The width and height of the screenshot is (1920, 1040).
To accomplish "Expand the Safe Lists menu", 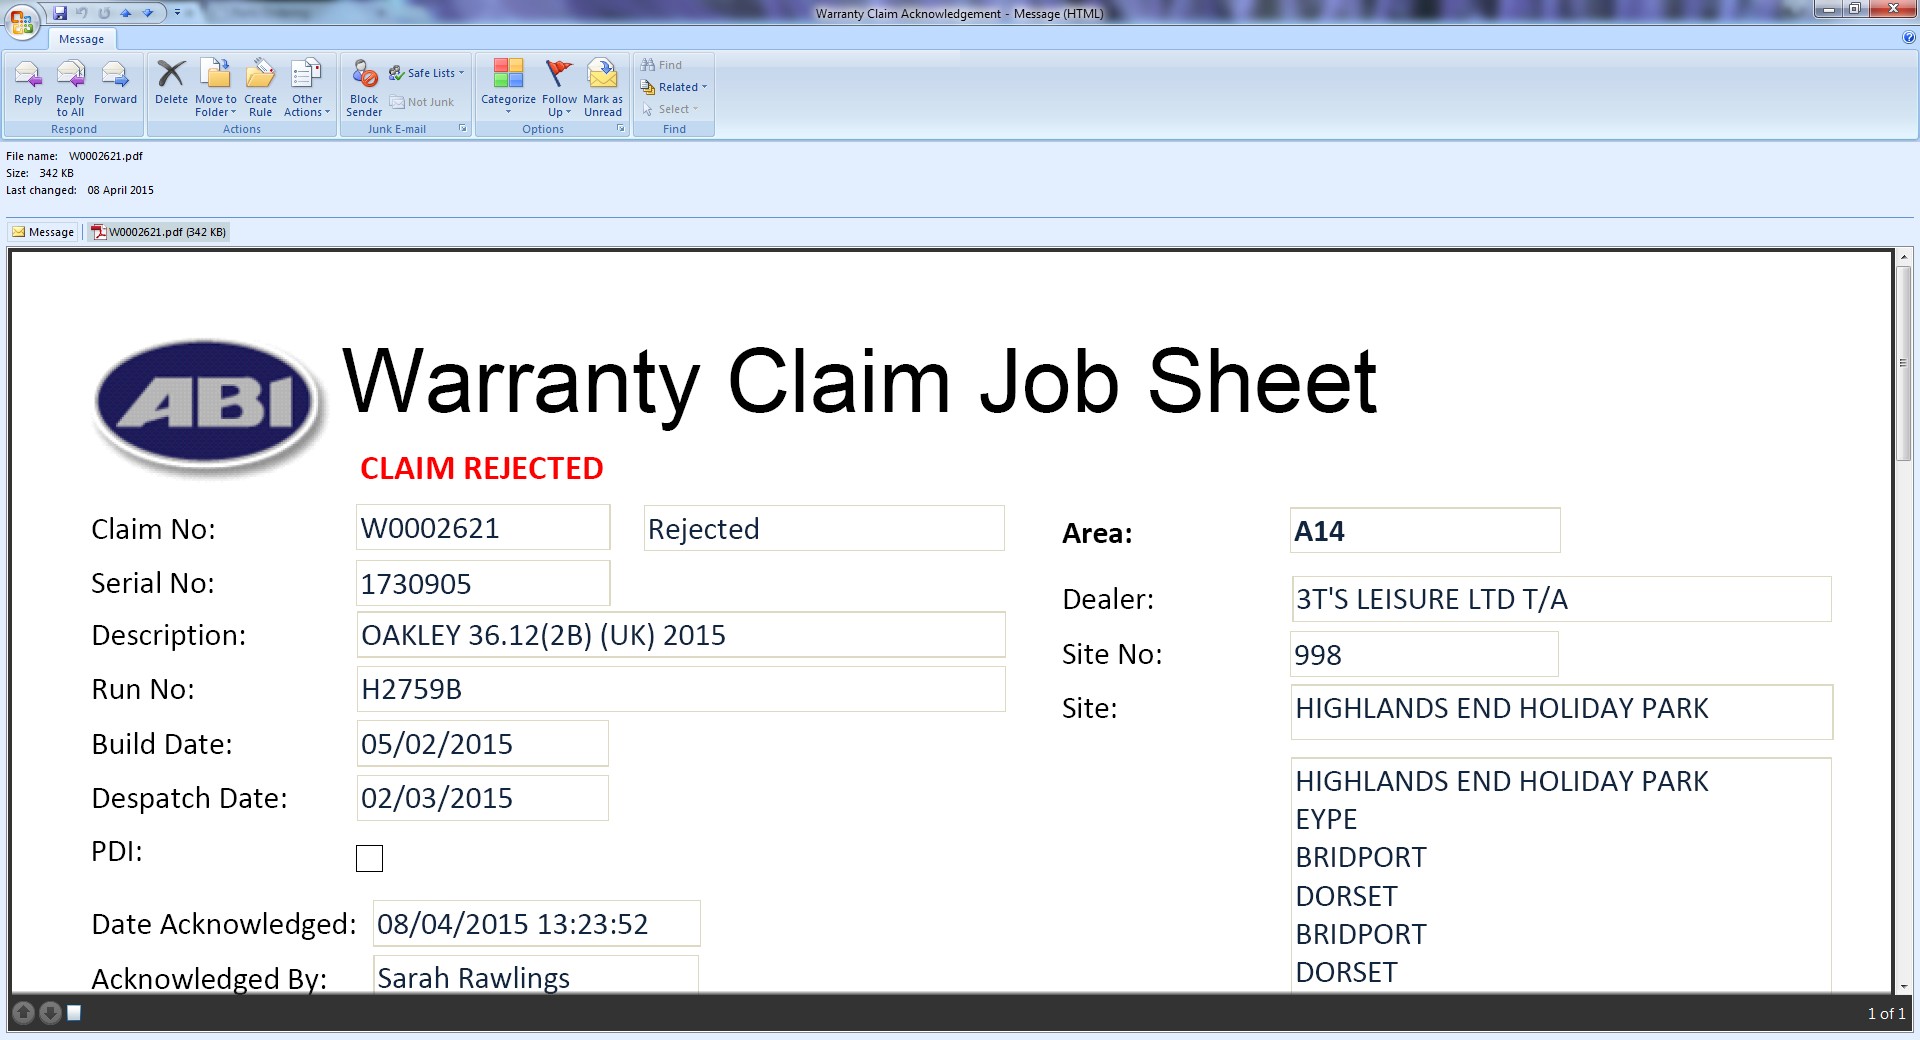I will [x=428, y=73].
